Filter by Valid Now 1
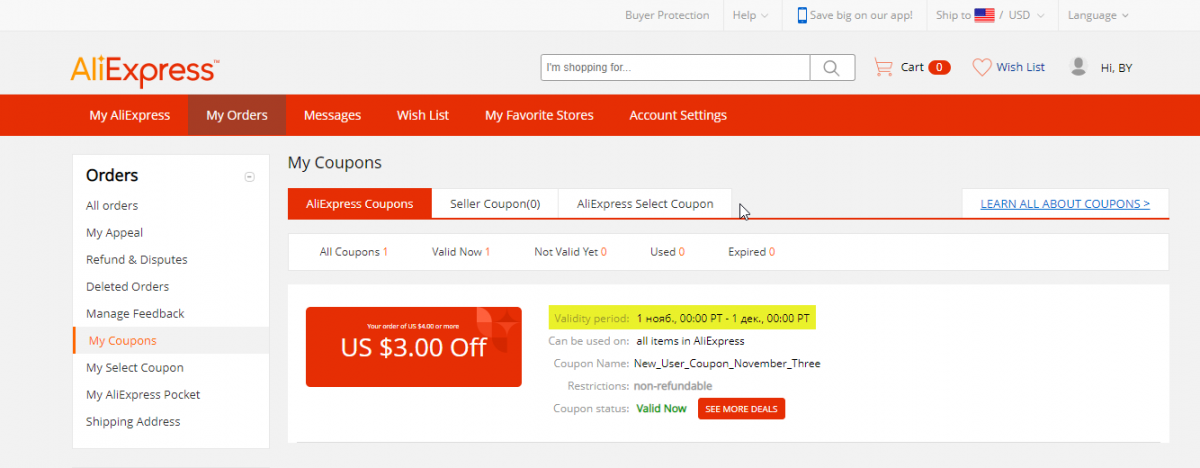Screen dimensions: 1200x468 click(461, 252)
